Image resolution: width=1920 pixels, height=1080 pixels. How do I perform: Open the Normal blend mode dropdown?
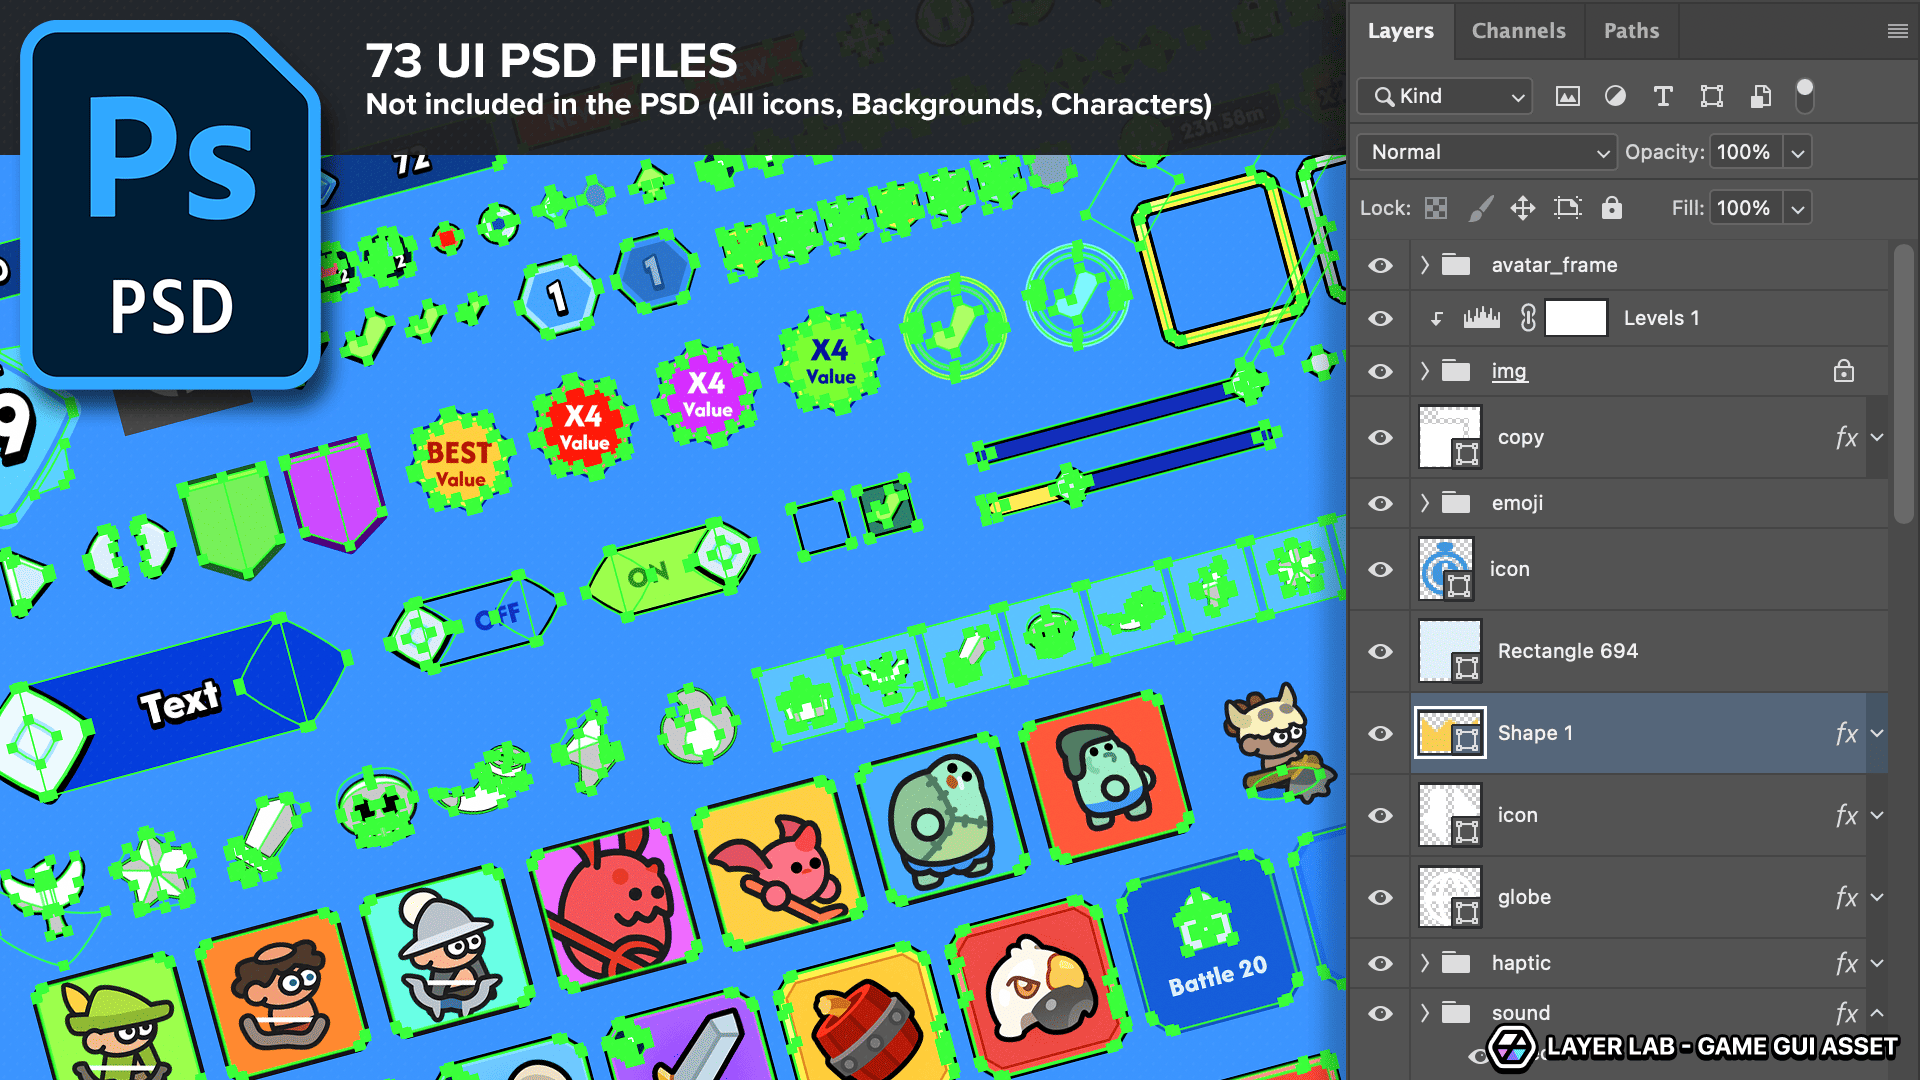point(1486,152)
